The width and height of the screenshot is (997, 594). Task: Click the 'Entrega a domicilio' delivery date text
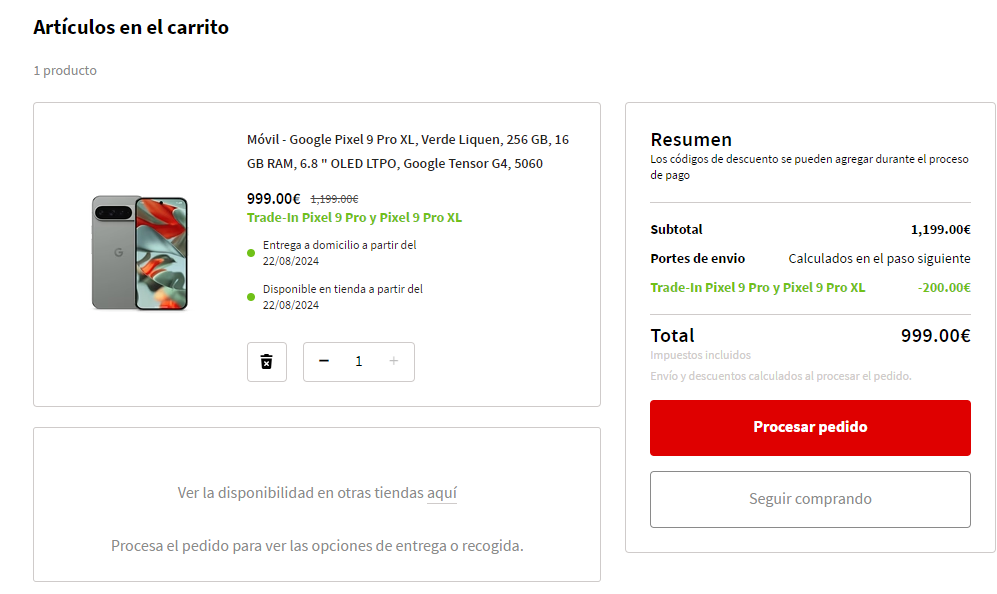click(x=339, y=252)
